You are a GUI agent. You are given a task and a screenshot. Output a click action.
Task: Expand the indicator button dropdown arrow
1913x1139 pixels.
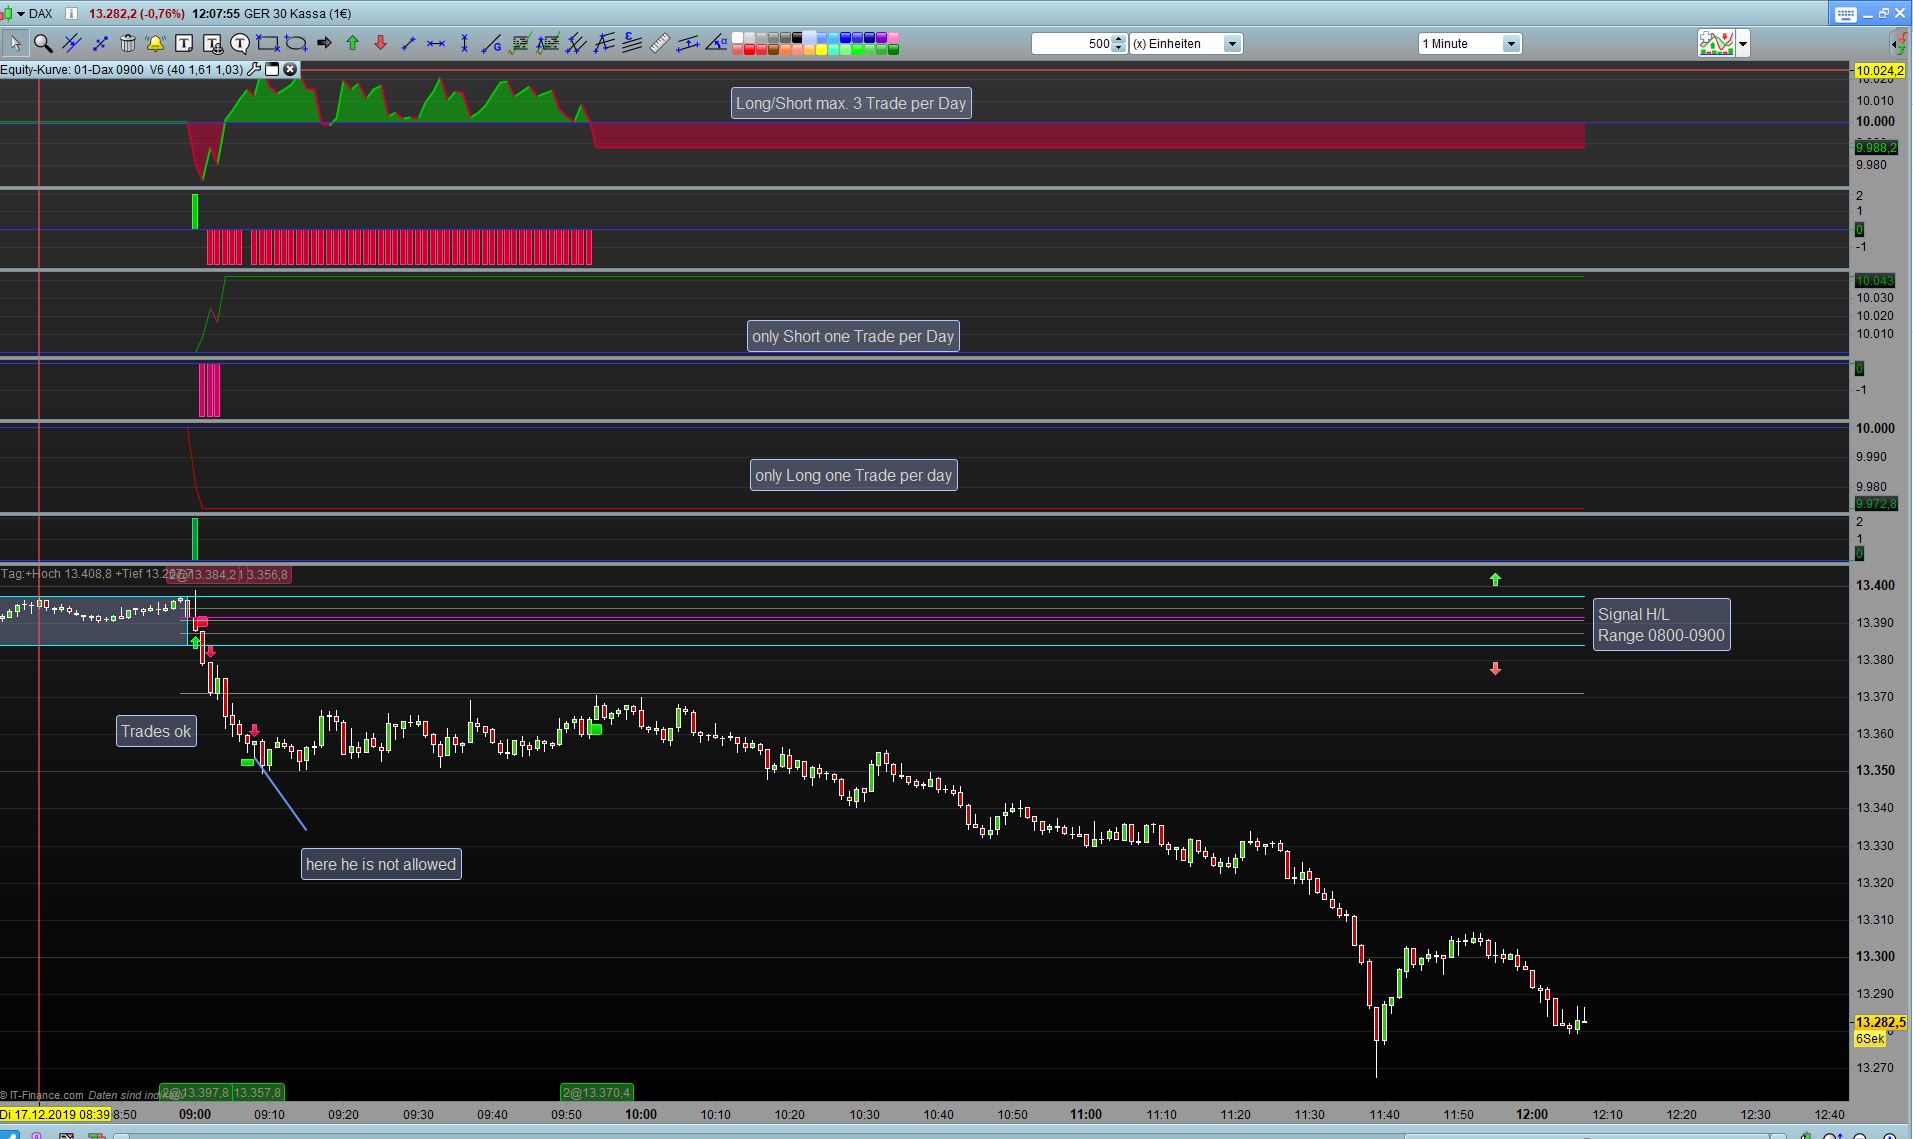pyautogui.click(x=1743, y=43)
